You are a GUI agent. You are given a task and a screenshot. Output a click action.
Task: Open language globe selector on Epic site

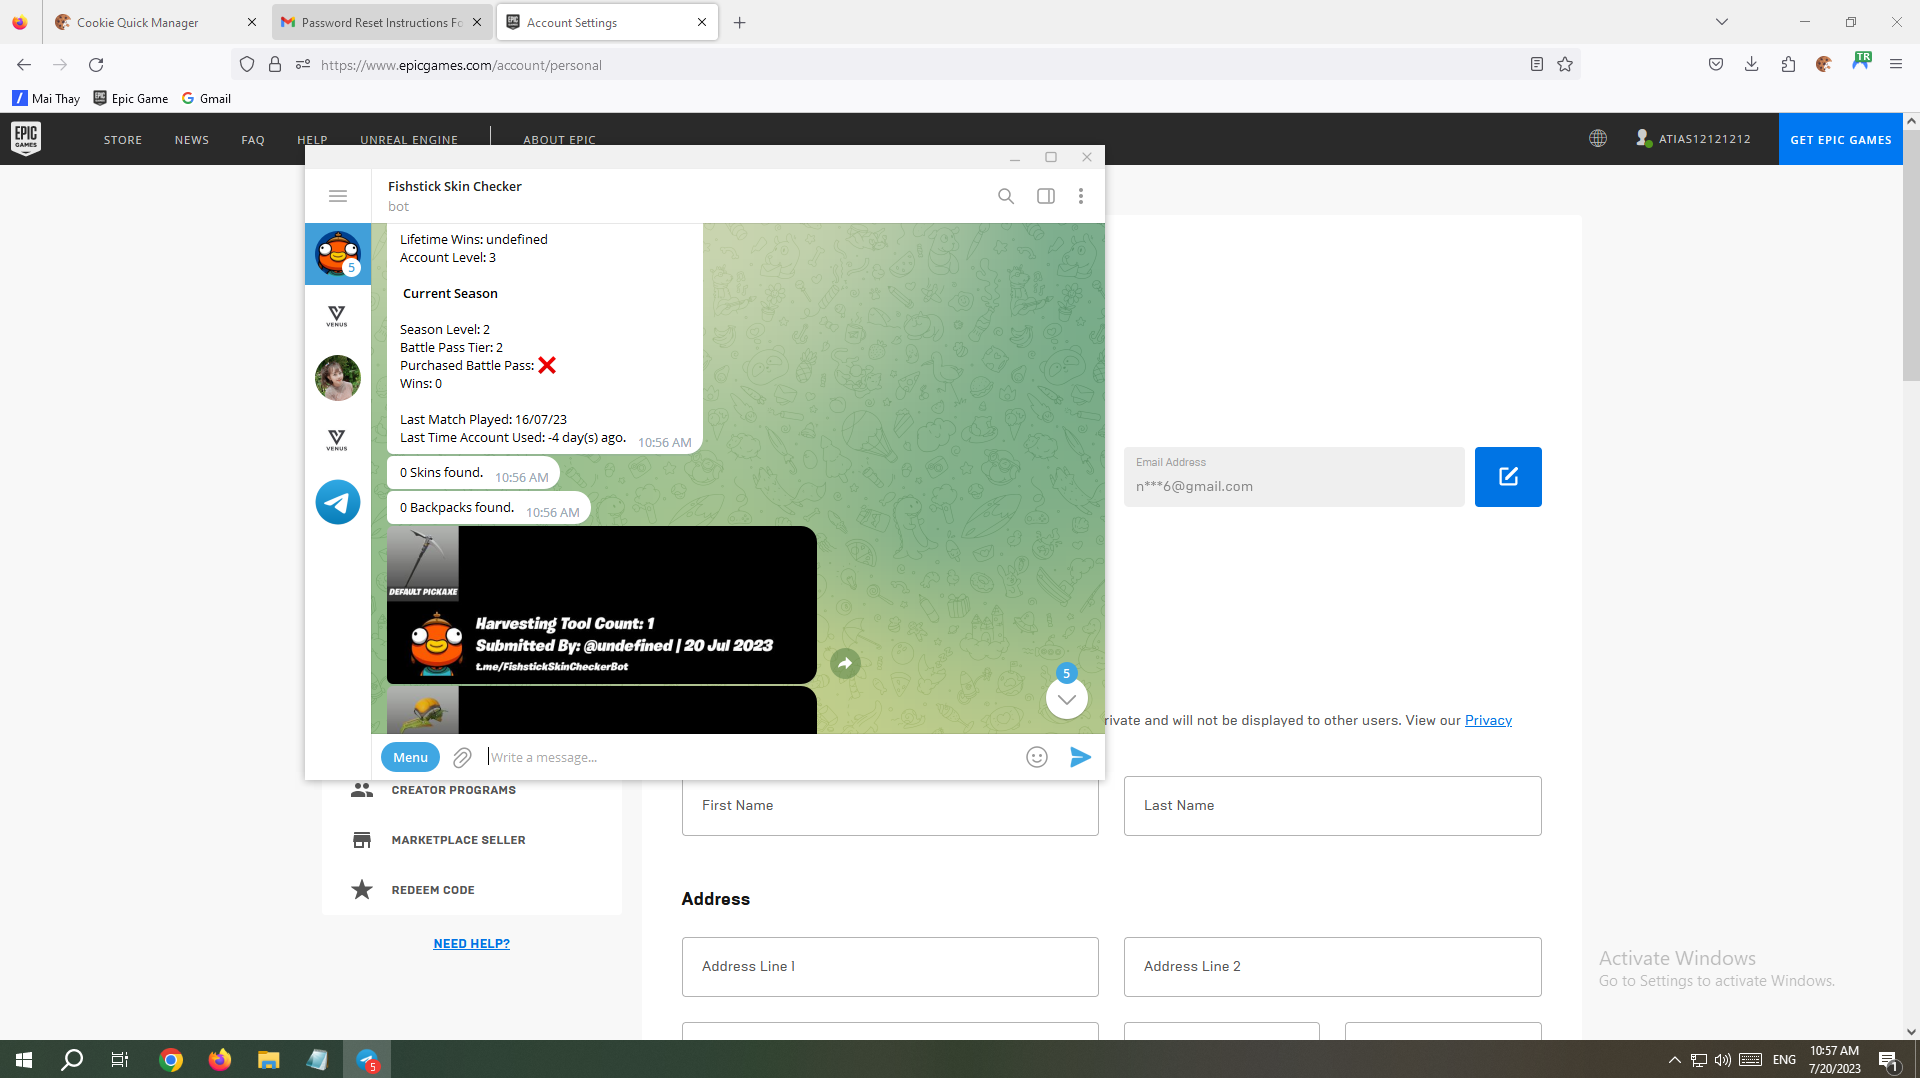tap(1598, 139)
